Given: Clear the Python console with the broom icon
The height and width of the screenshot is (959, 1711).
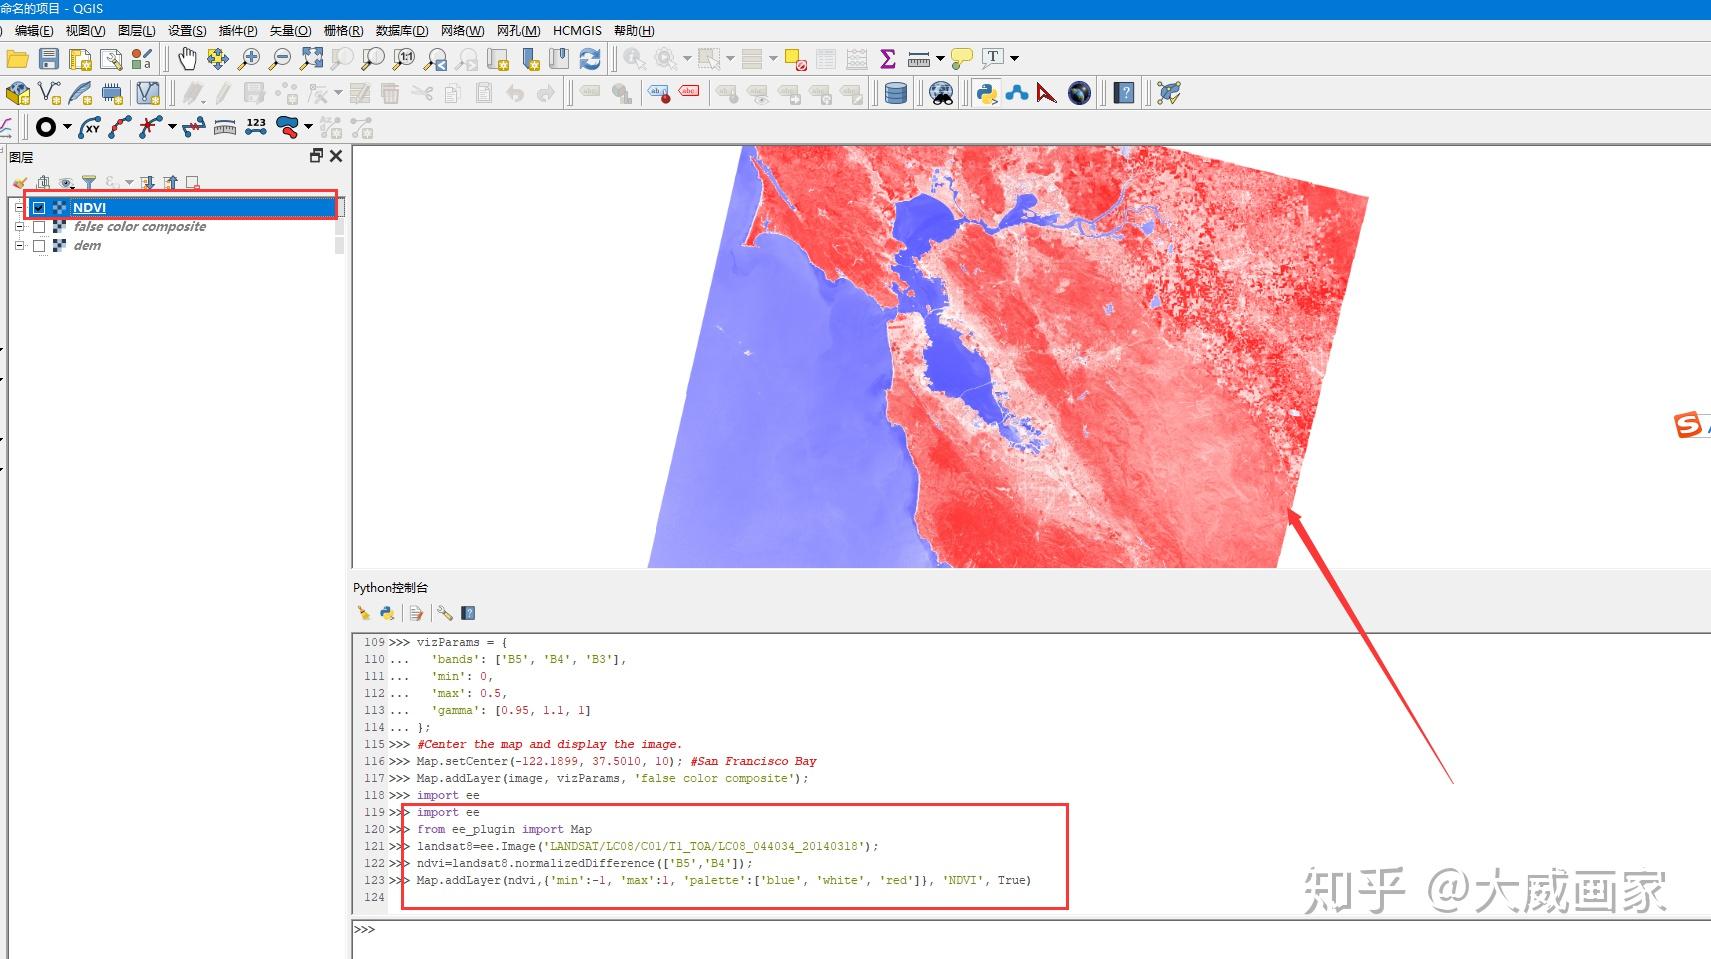Looking at the screenshot, I should click(x=364, y=612).
